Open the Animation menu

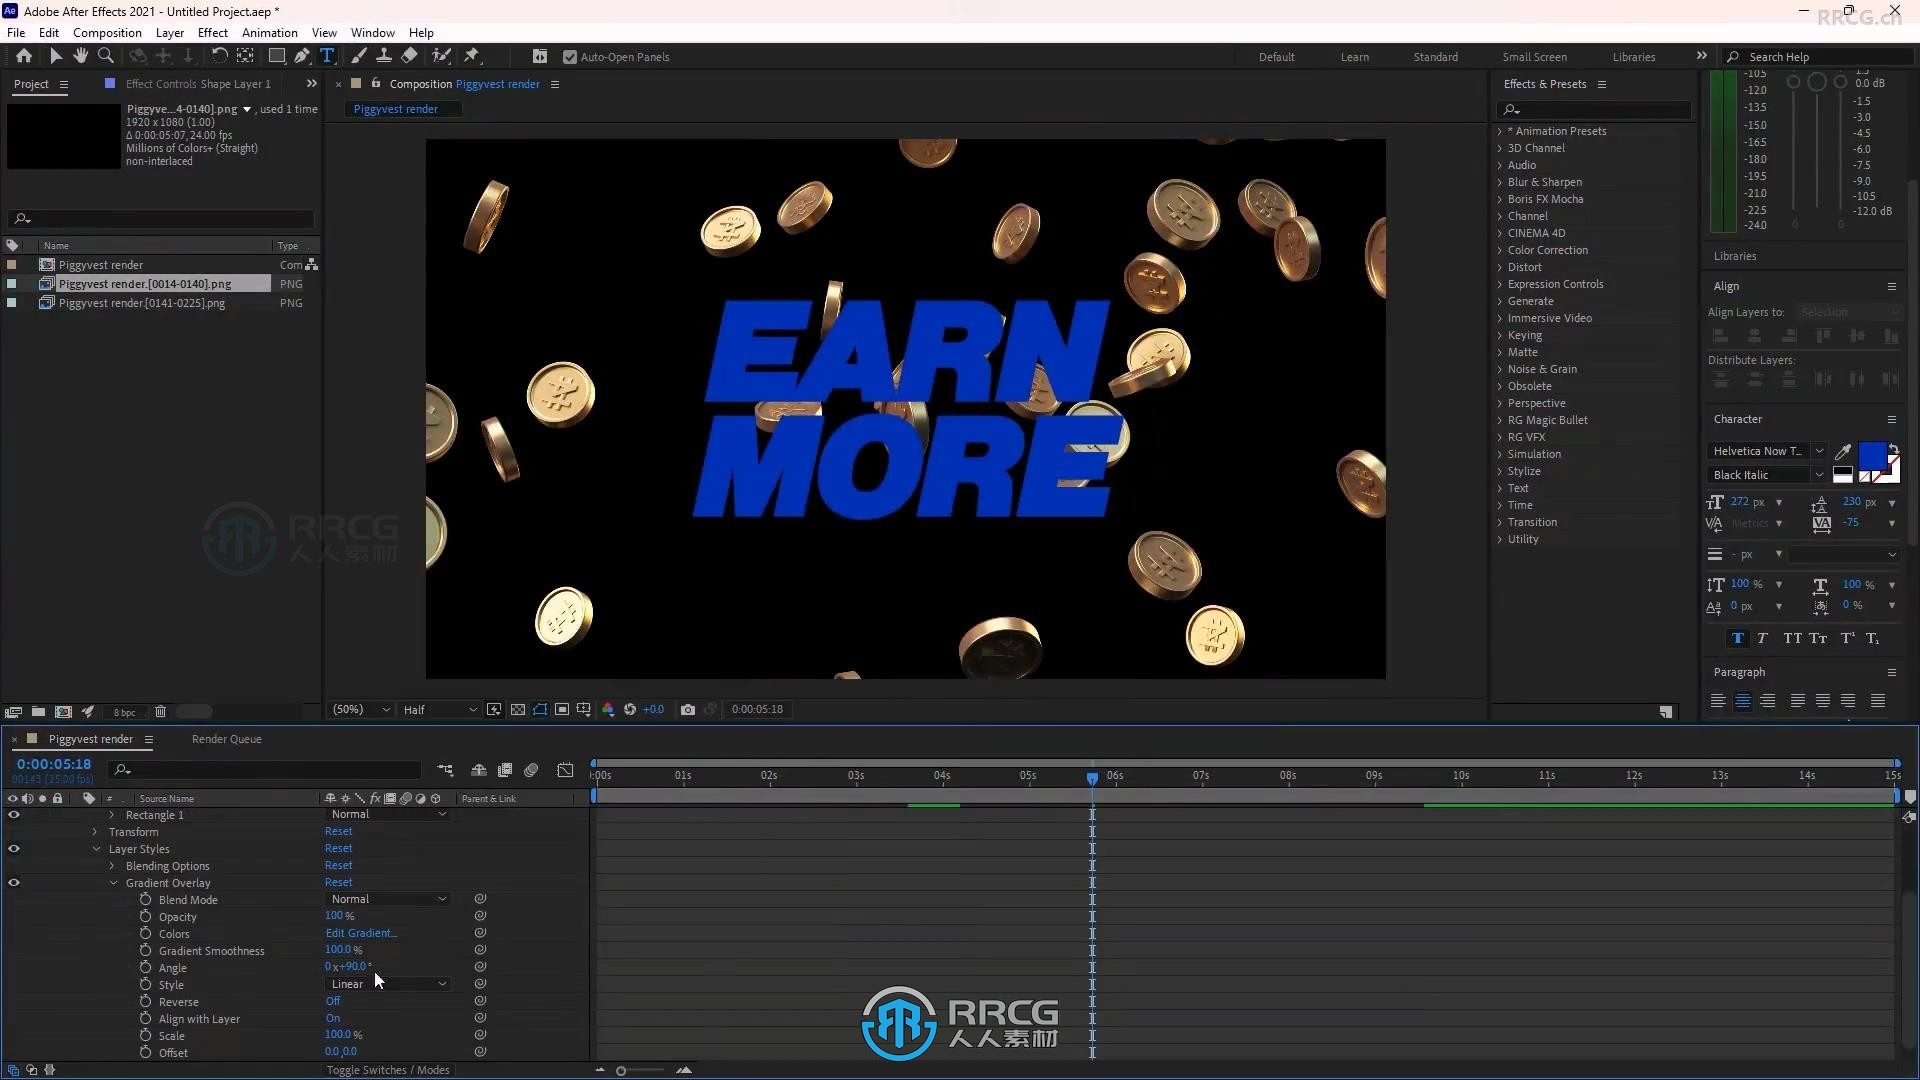coord(270,33)
